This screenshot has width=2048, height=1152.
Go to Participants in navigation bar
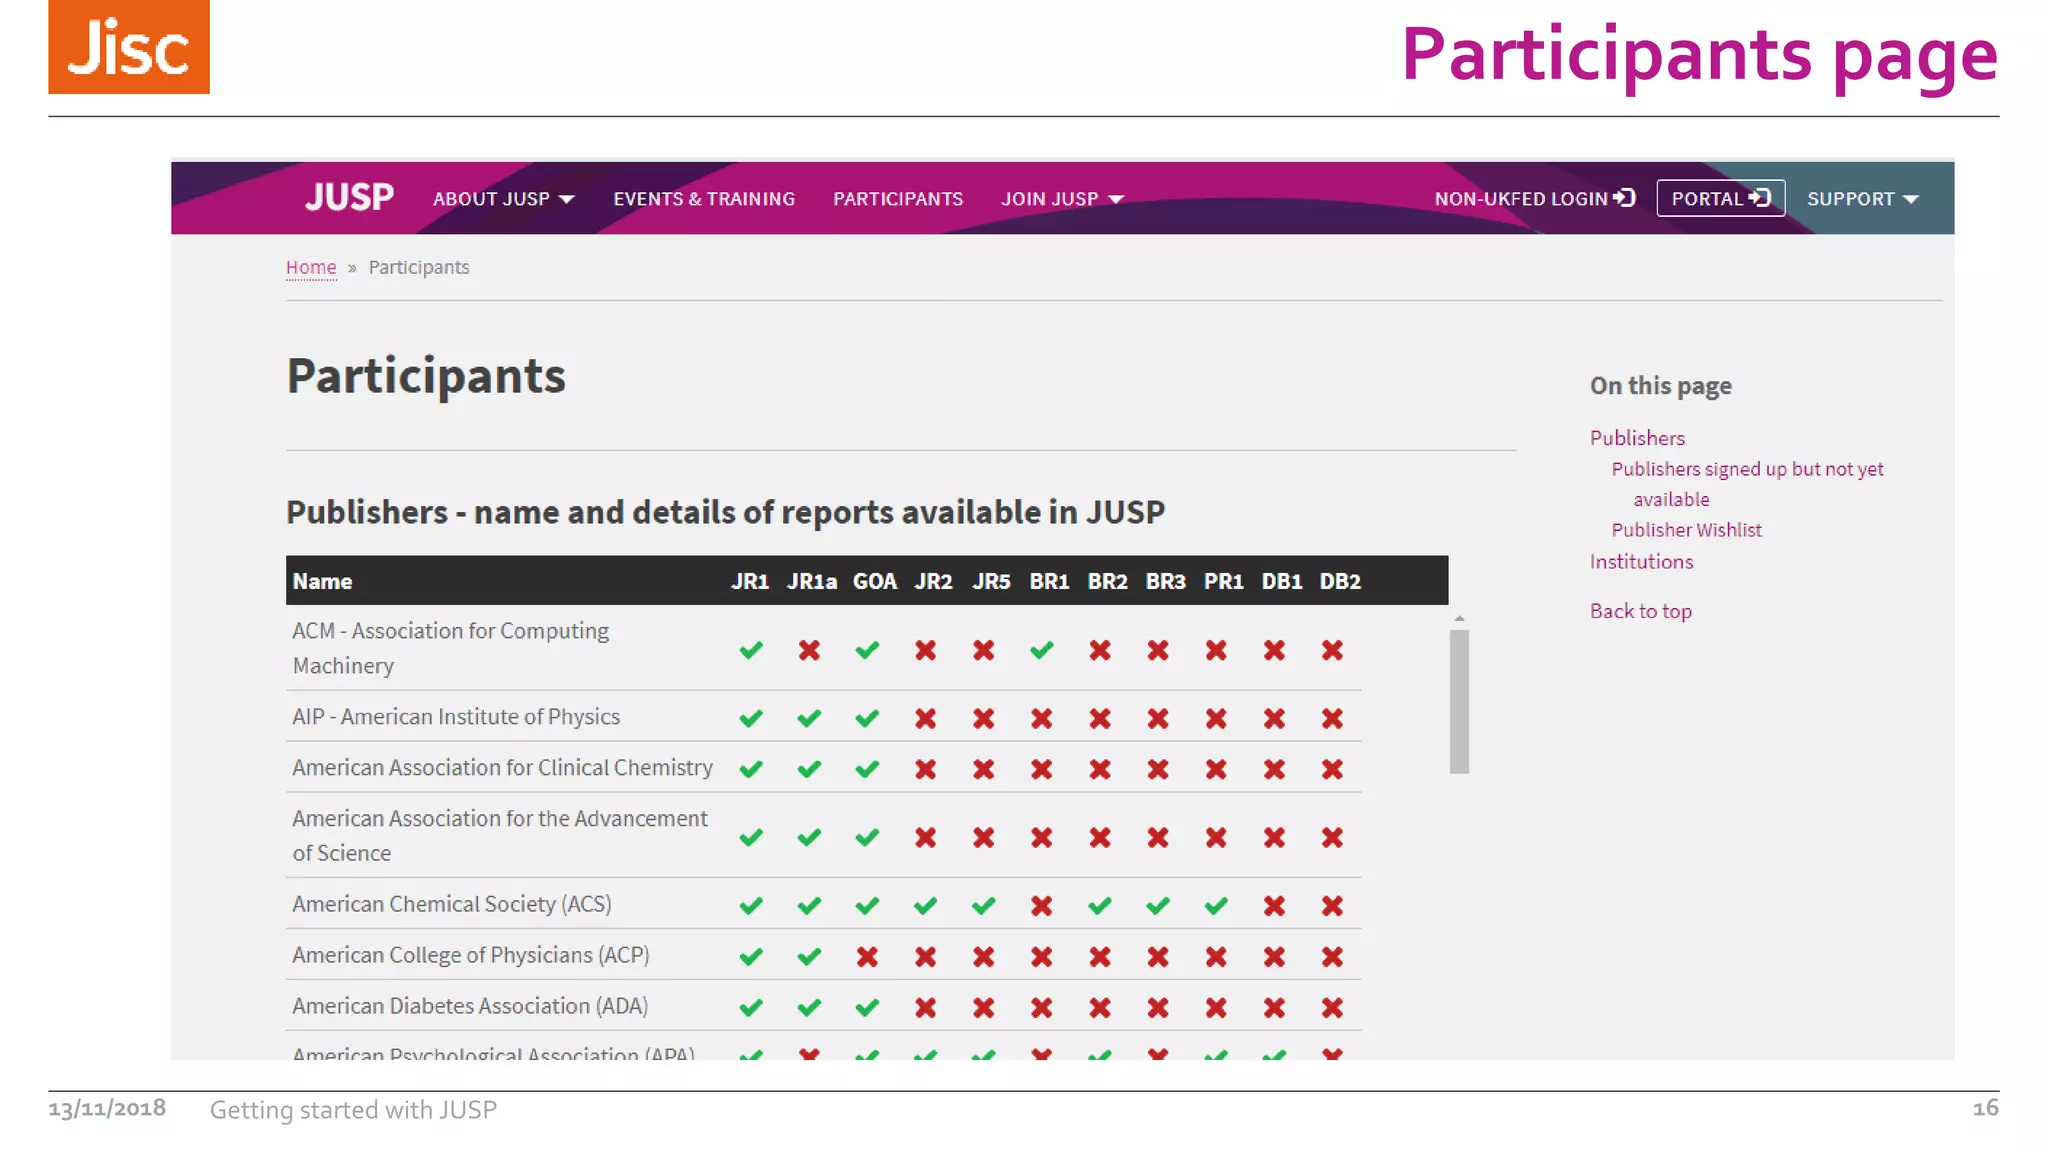pos(898,199)
